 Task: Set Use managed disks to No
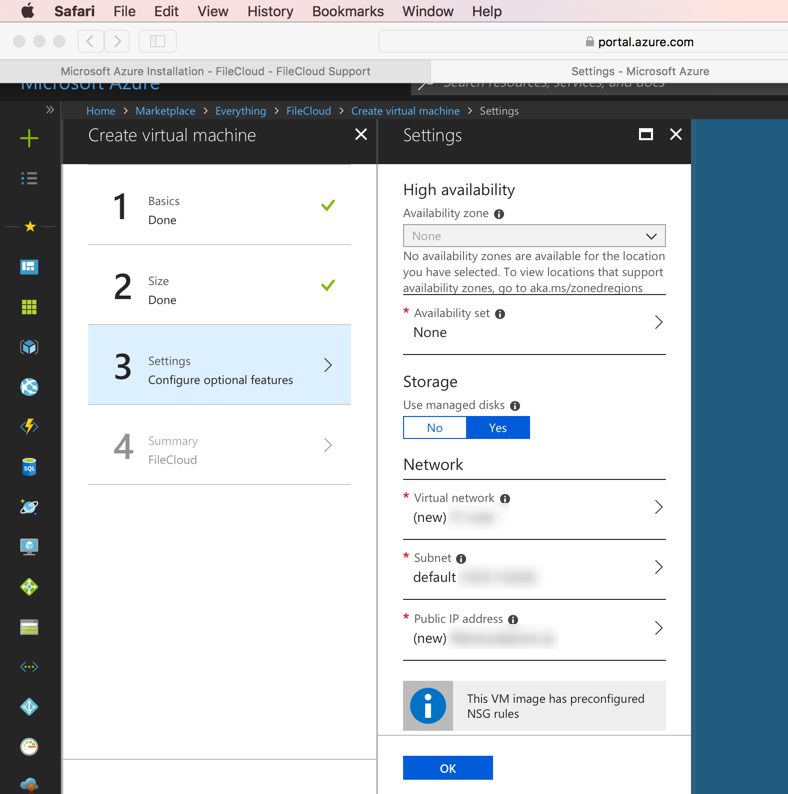click(435, 428)
